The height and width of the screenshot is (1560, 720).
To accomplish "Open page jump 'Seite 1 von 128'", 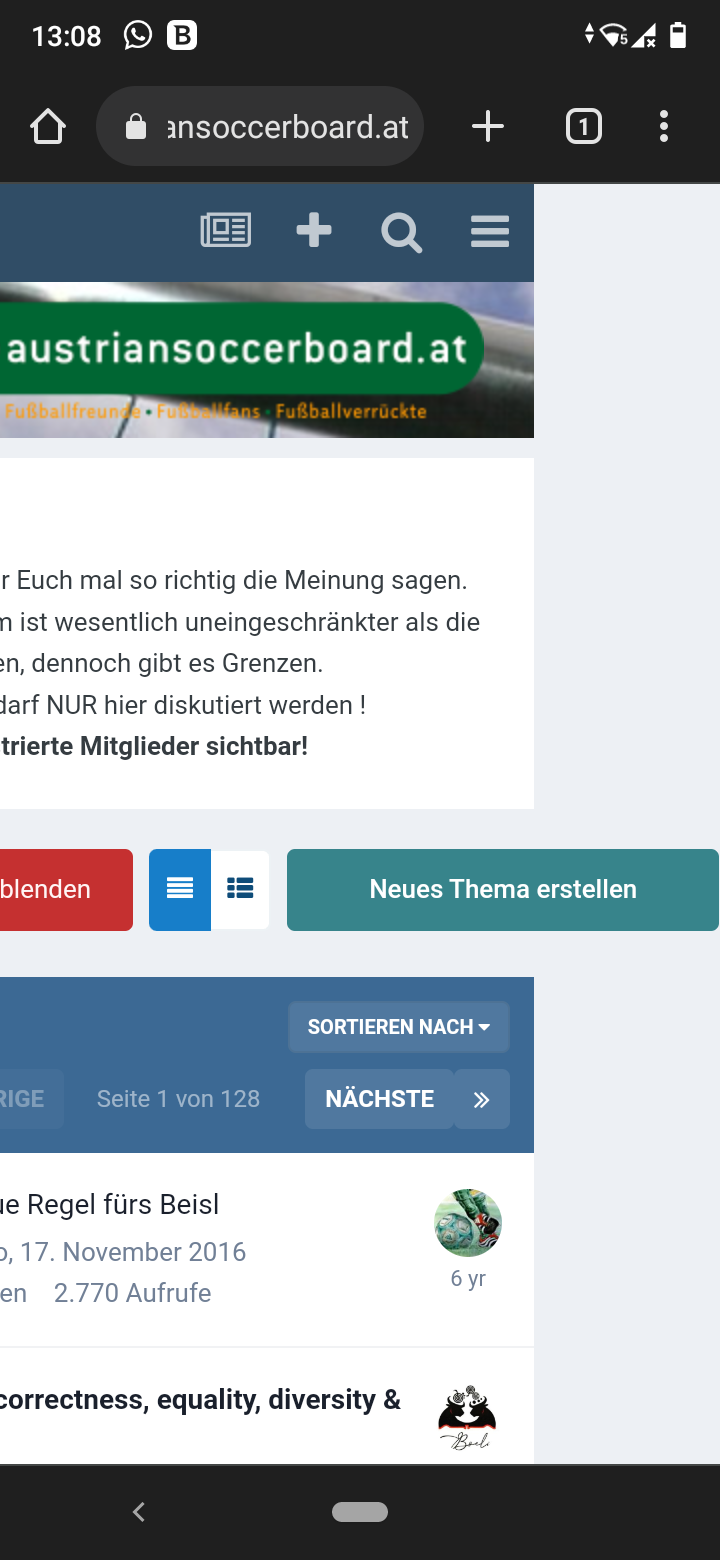I will (178, 1099).
